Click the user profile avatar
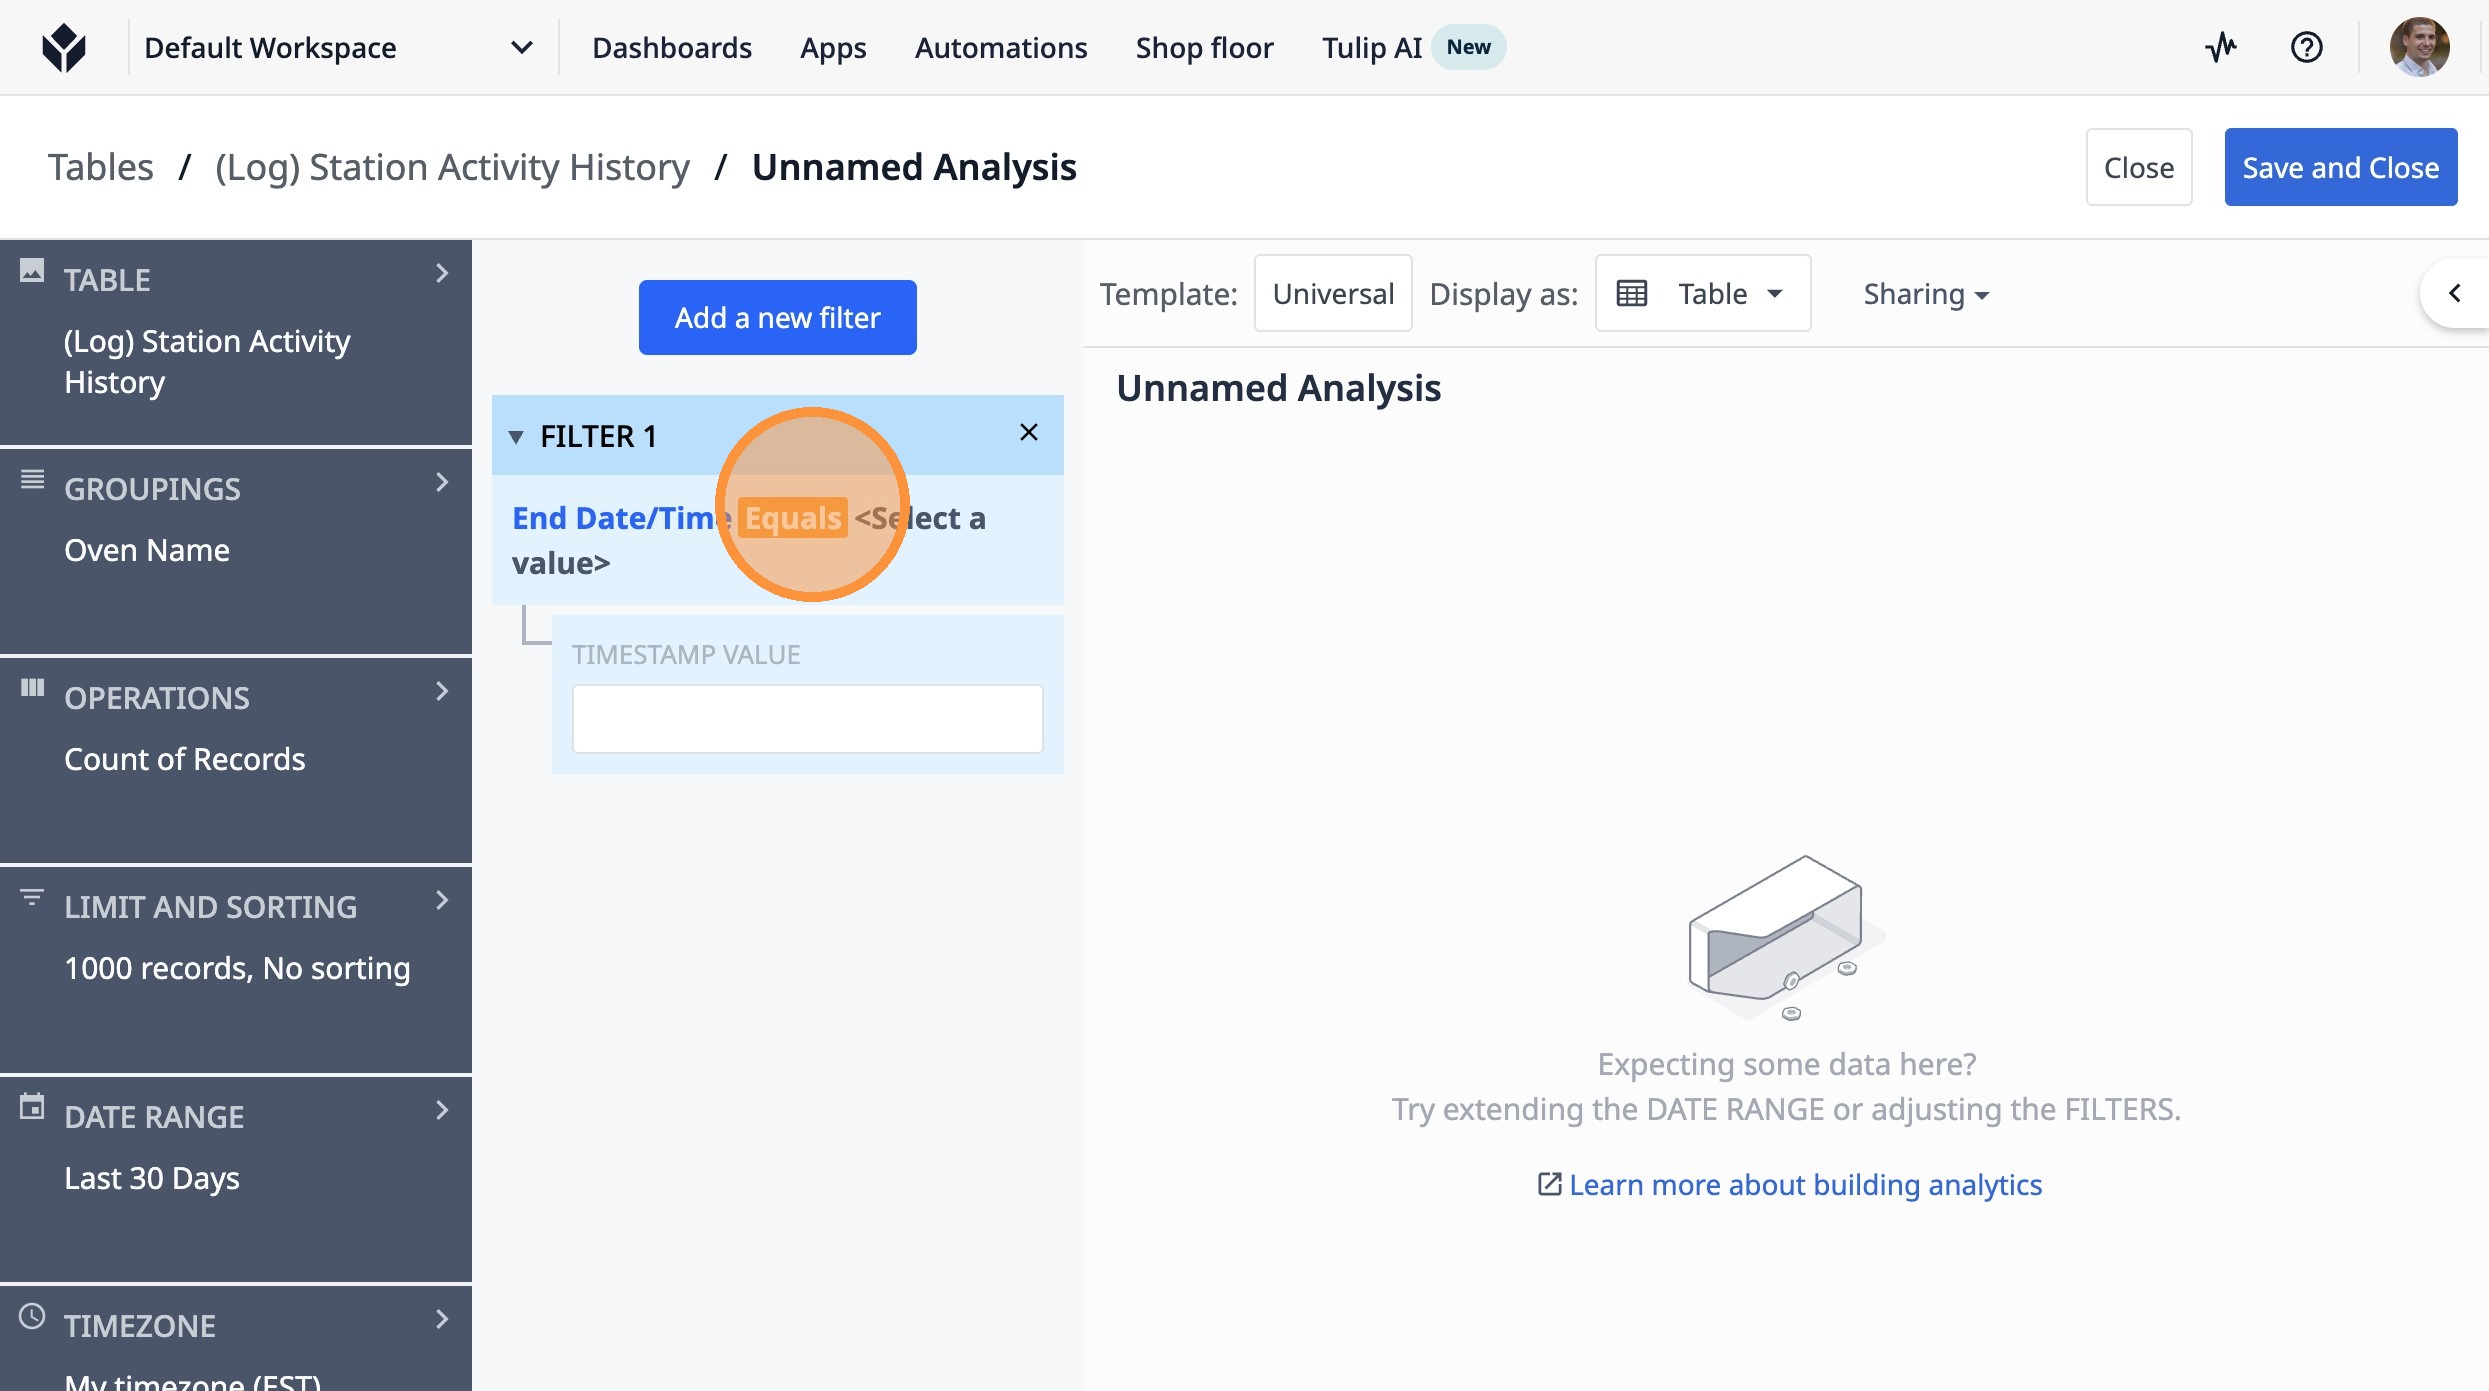Image resolution: width=2489 pixels, height=1391 pixels. (2418, 47)
